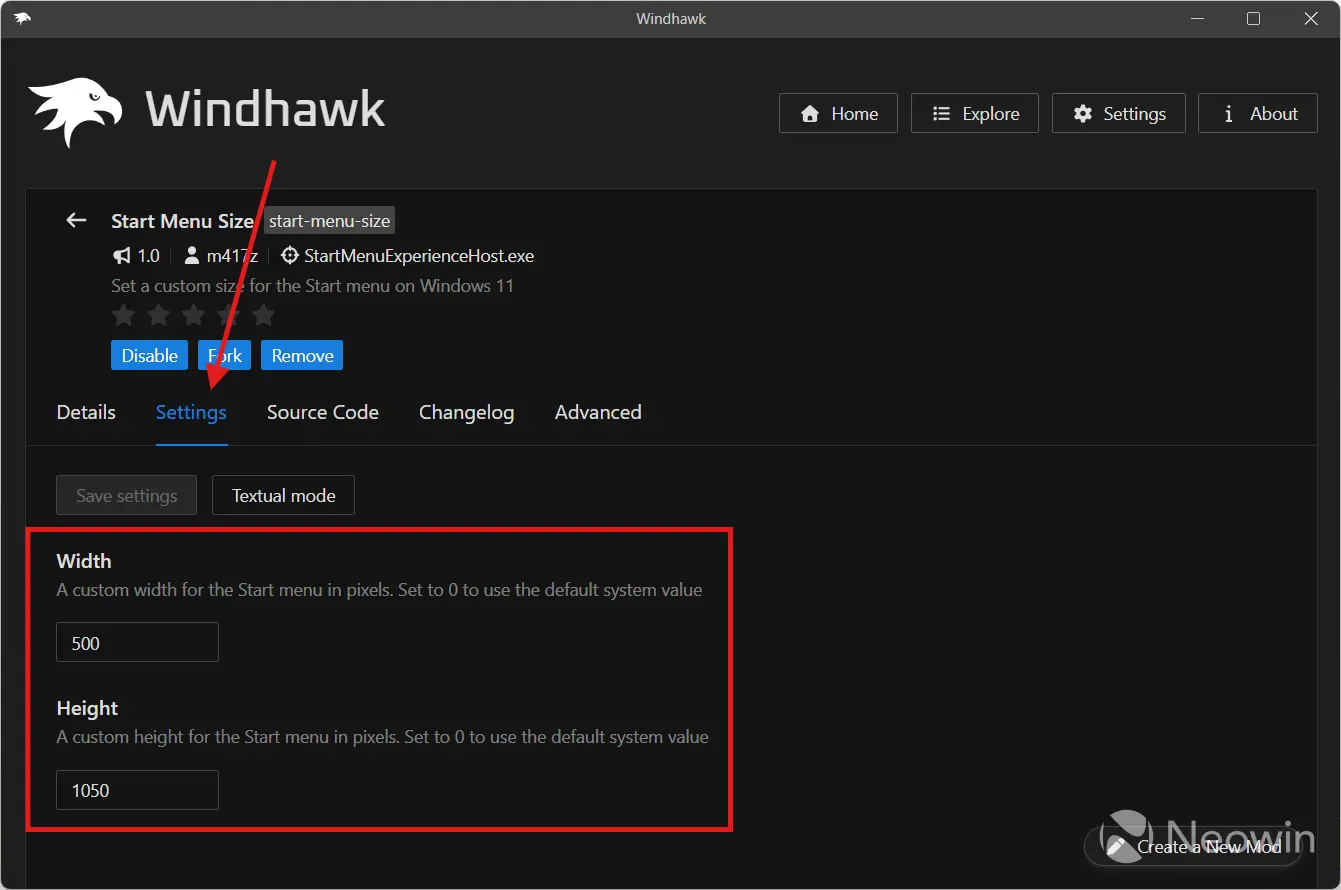Rate the mod five stars
Screen dimensions: 1341x890
coord(263,315)
